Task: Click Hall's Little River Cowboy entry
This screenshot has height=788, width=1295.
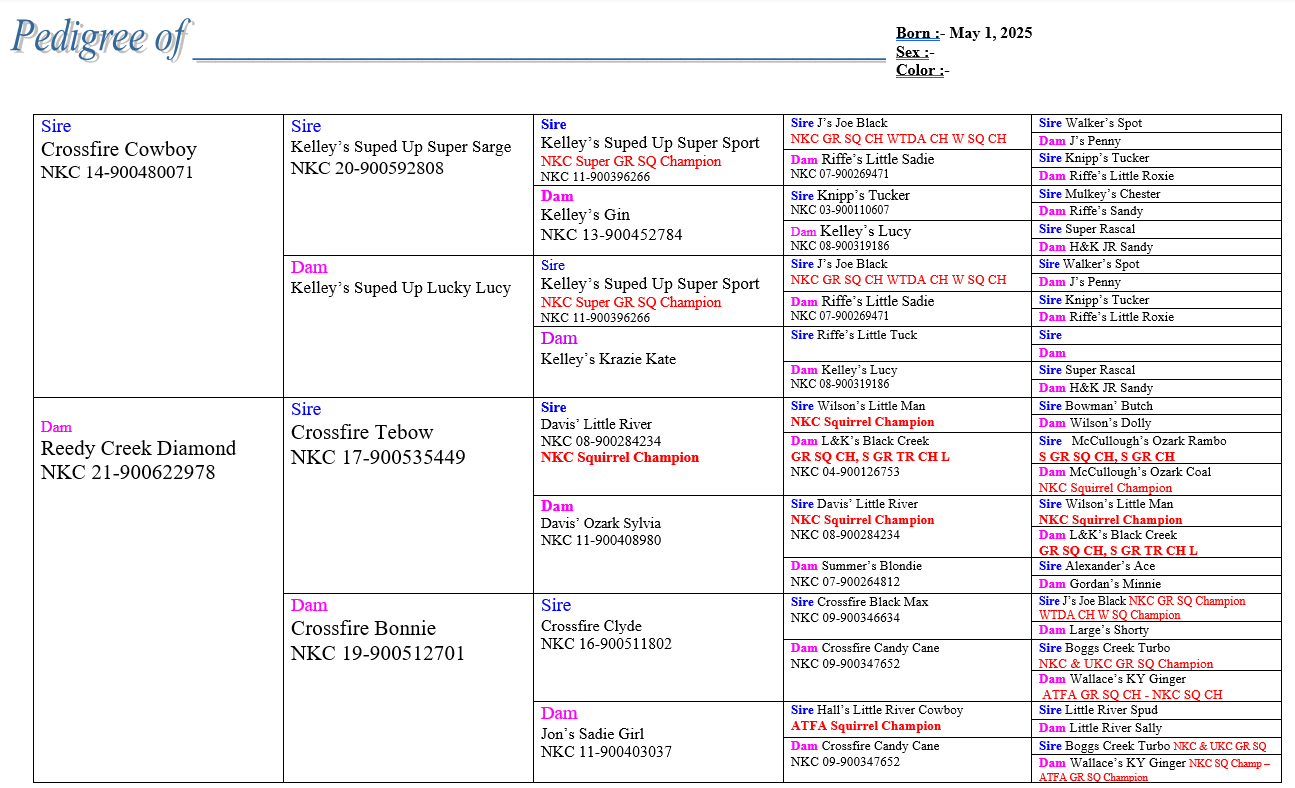Action: click(889, 710)
